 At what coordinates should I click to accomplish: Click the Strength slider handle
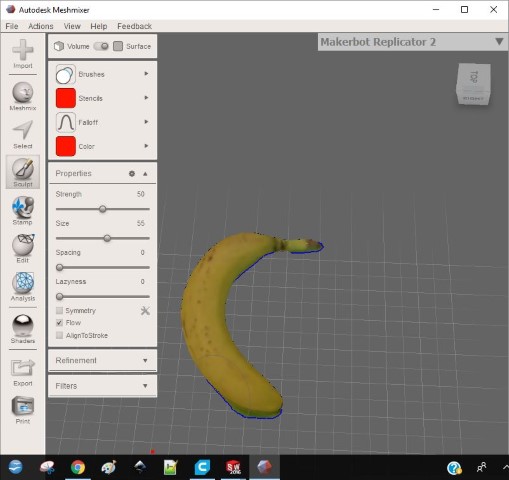click(103, 209)
